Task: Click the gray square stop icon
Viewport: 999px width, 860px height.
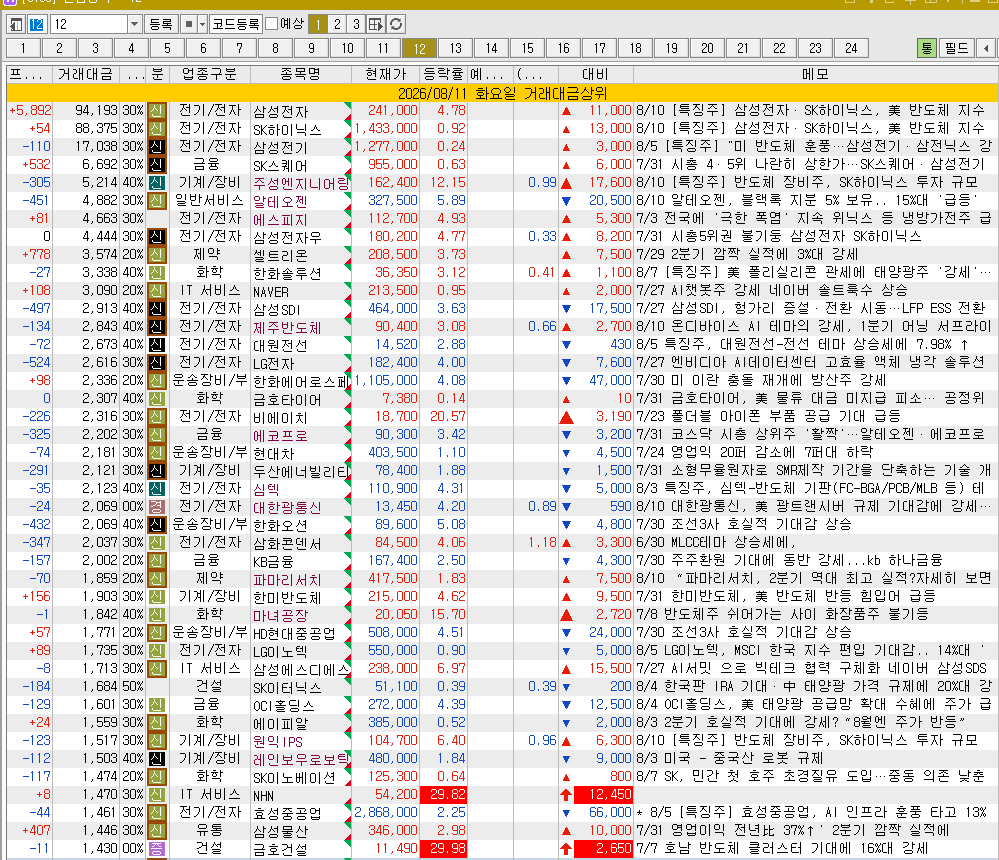Action: [189, 24]
